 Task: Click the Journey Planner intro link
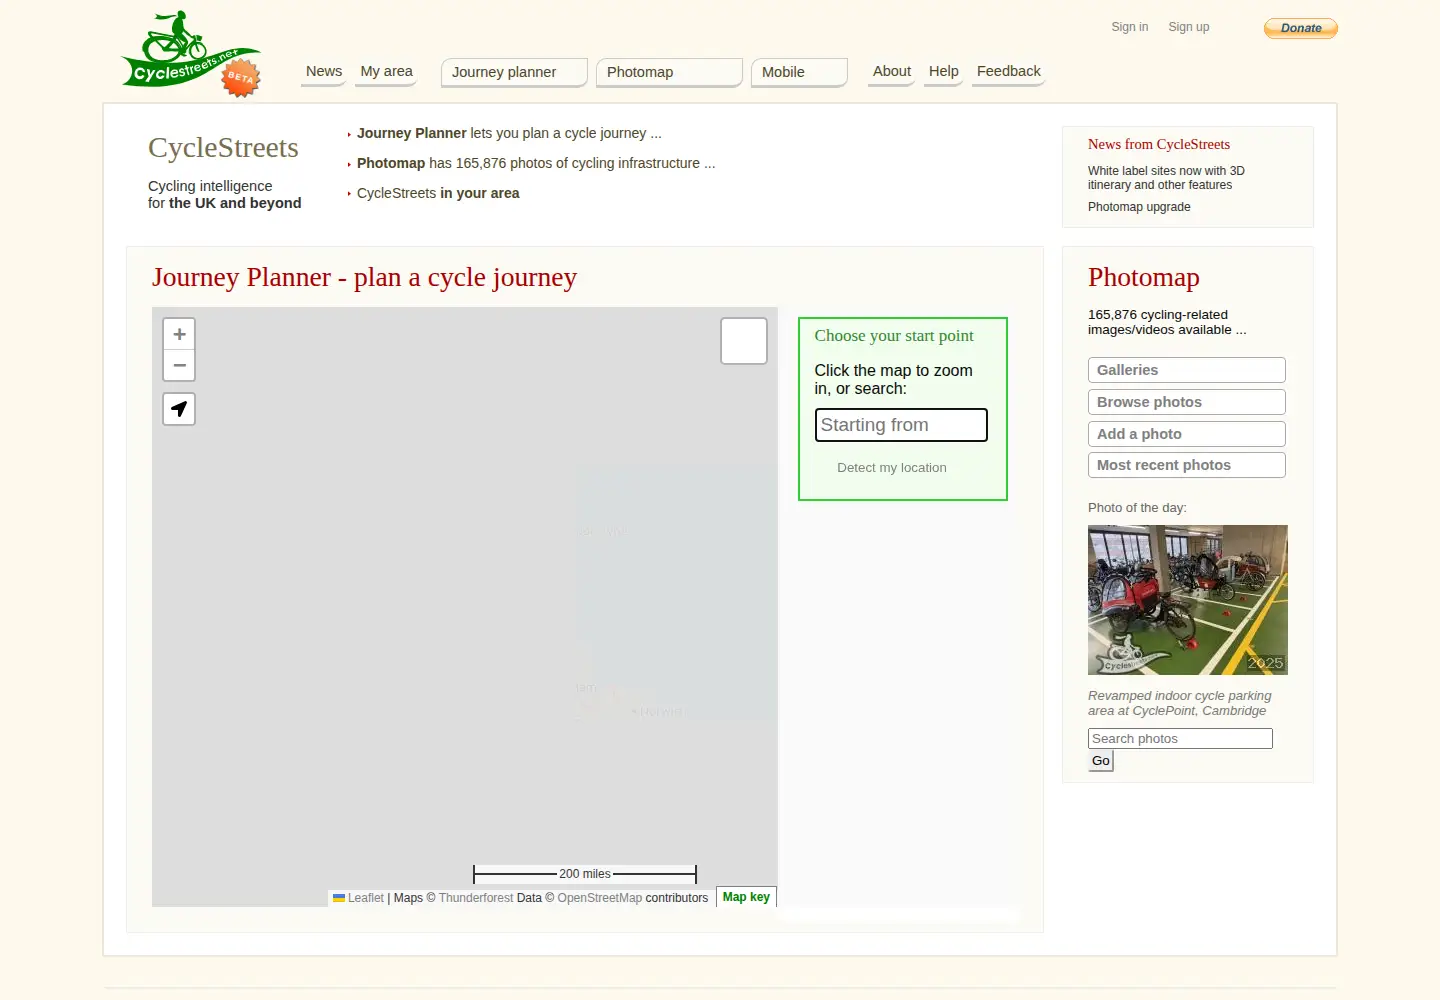click(509, 133)
